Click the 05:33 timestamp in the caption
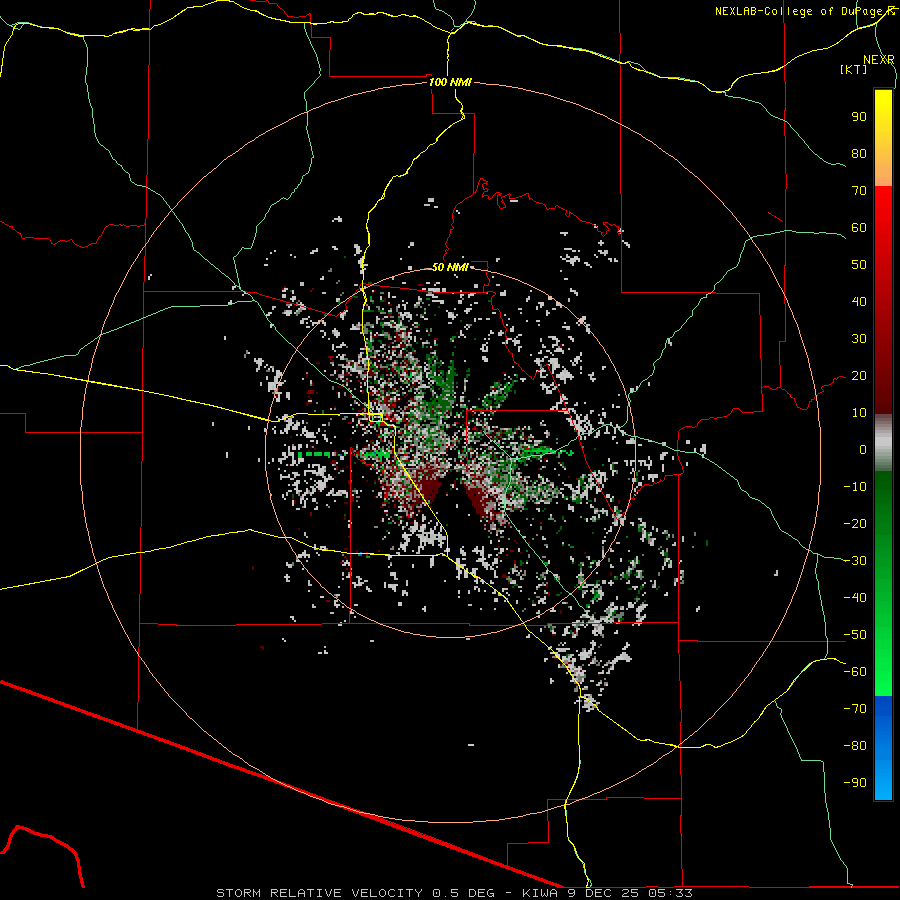The image size is (900, 900). (x=670, y=893)
